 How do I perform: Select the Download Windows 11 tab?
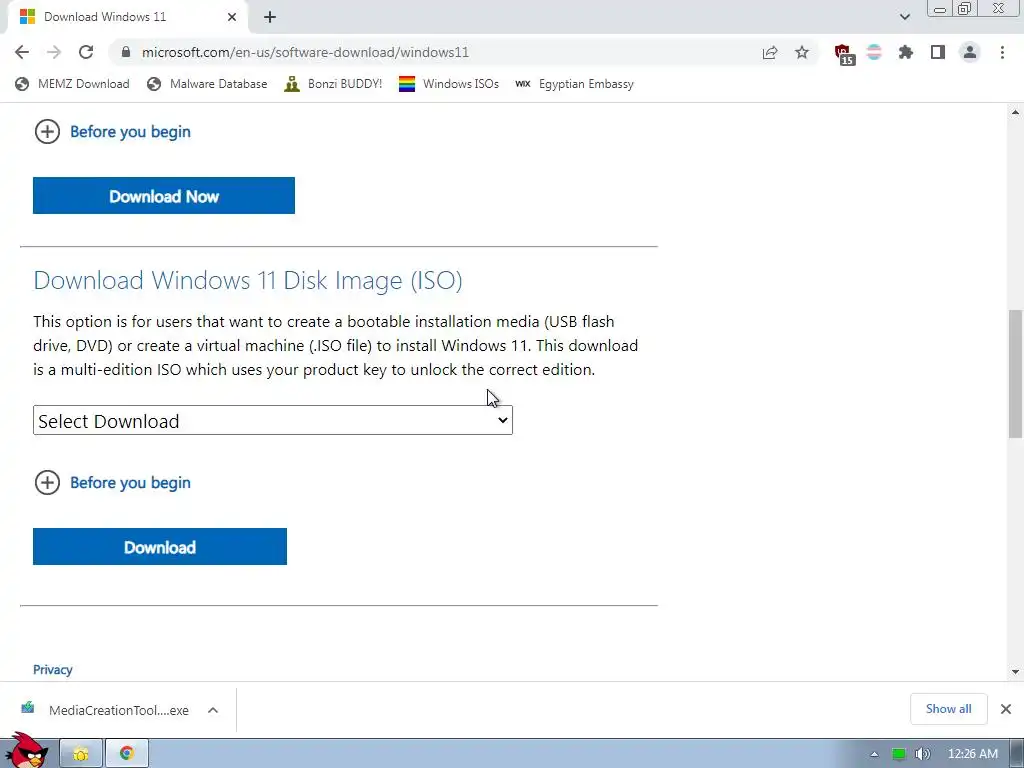[x=127, y=17]
